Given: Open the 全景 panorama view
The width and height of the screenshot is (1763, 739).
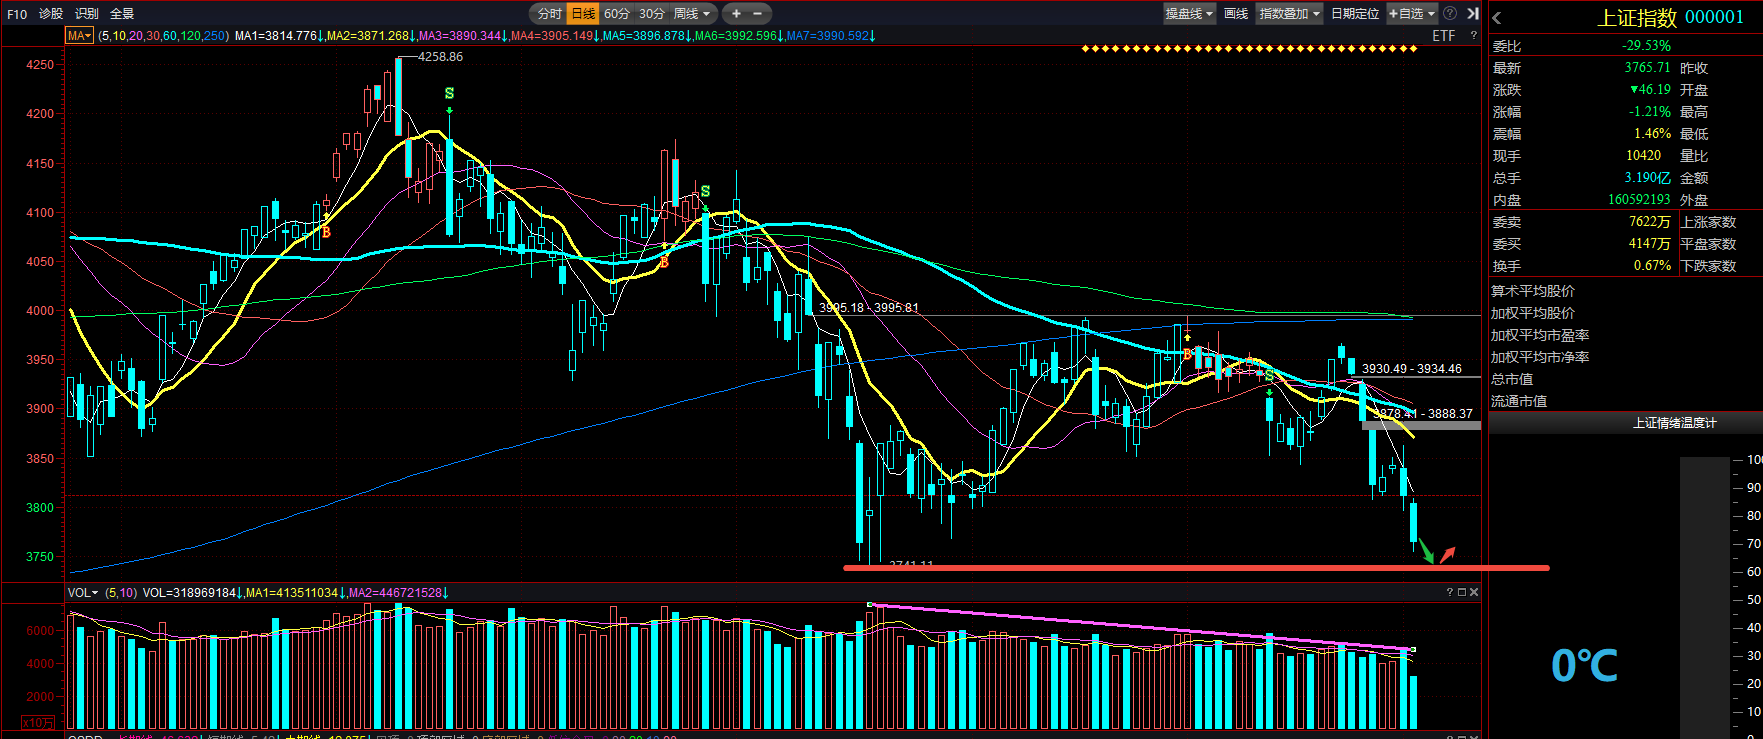Looking at the screenshot, I should tap(122, 14).
